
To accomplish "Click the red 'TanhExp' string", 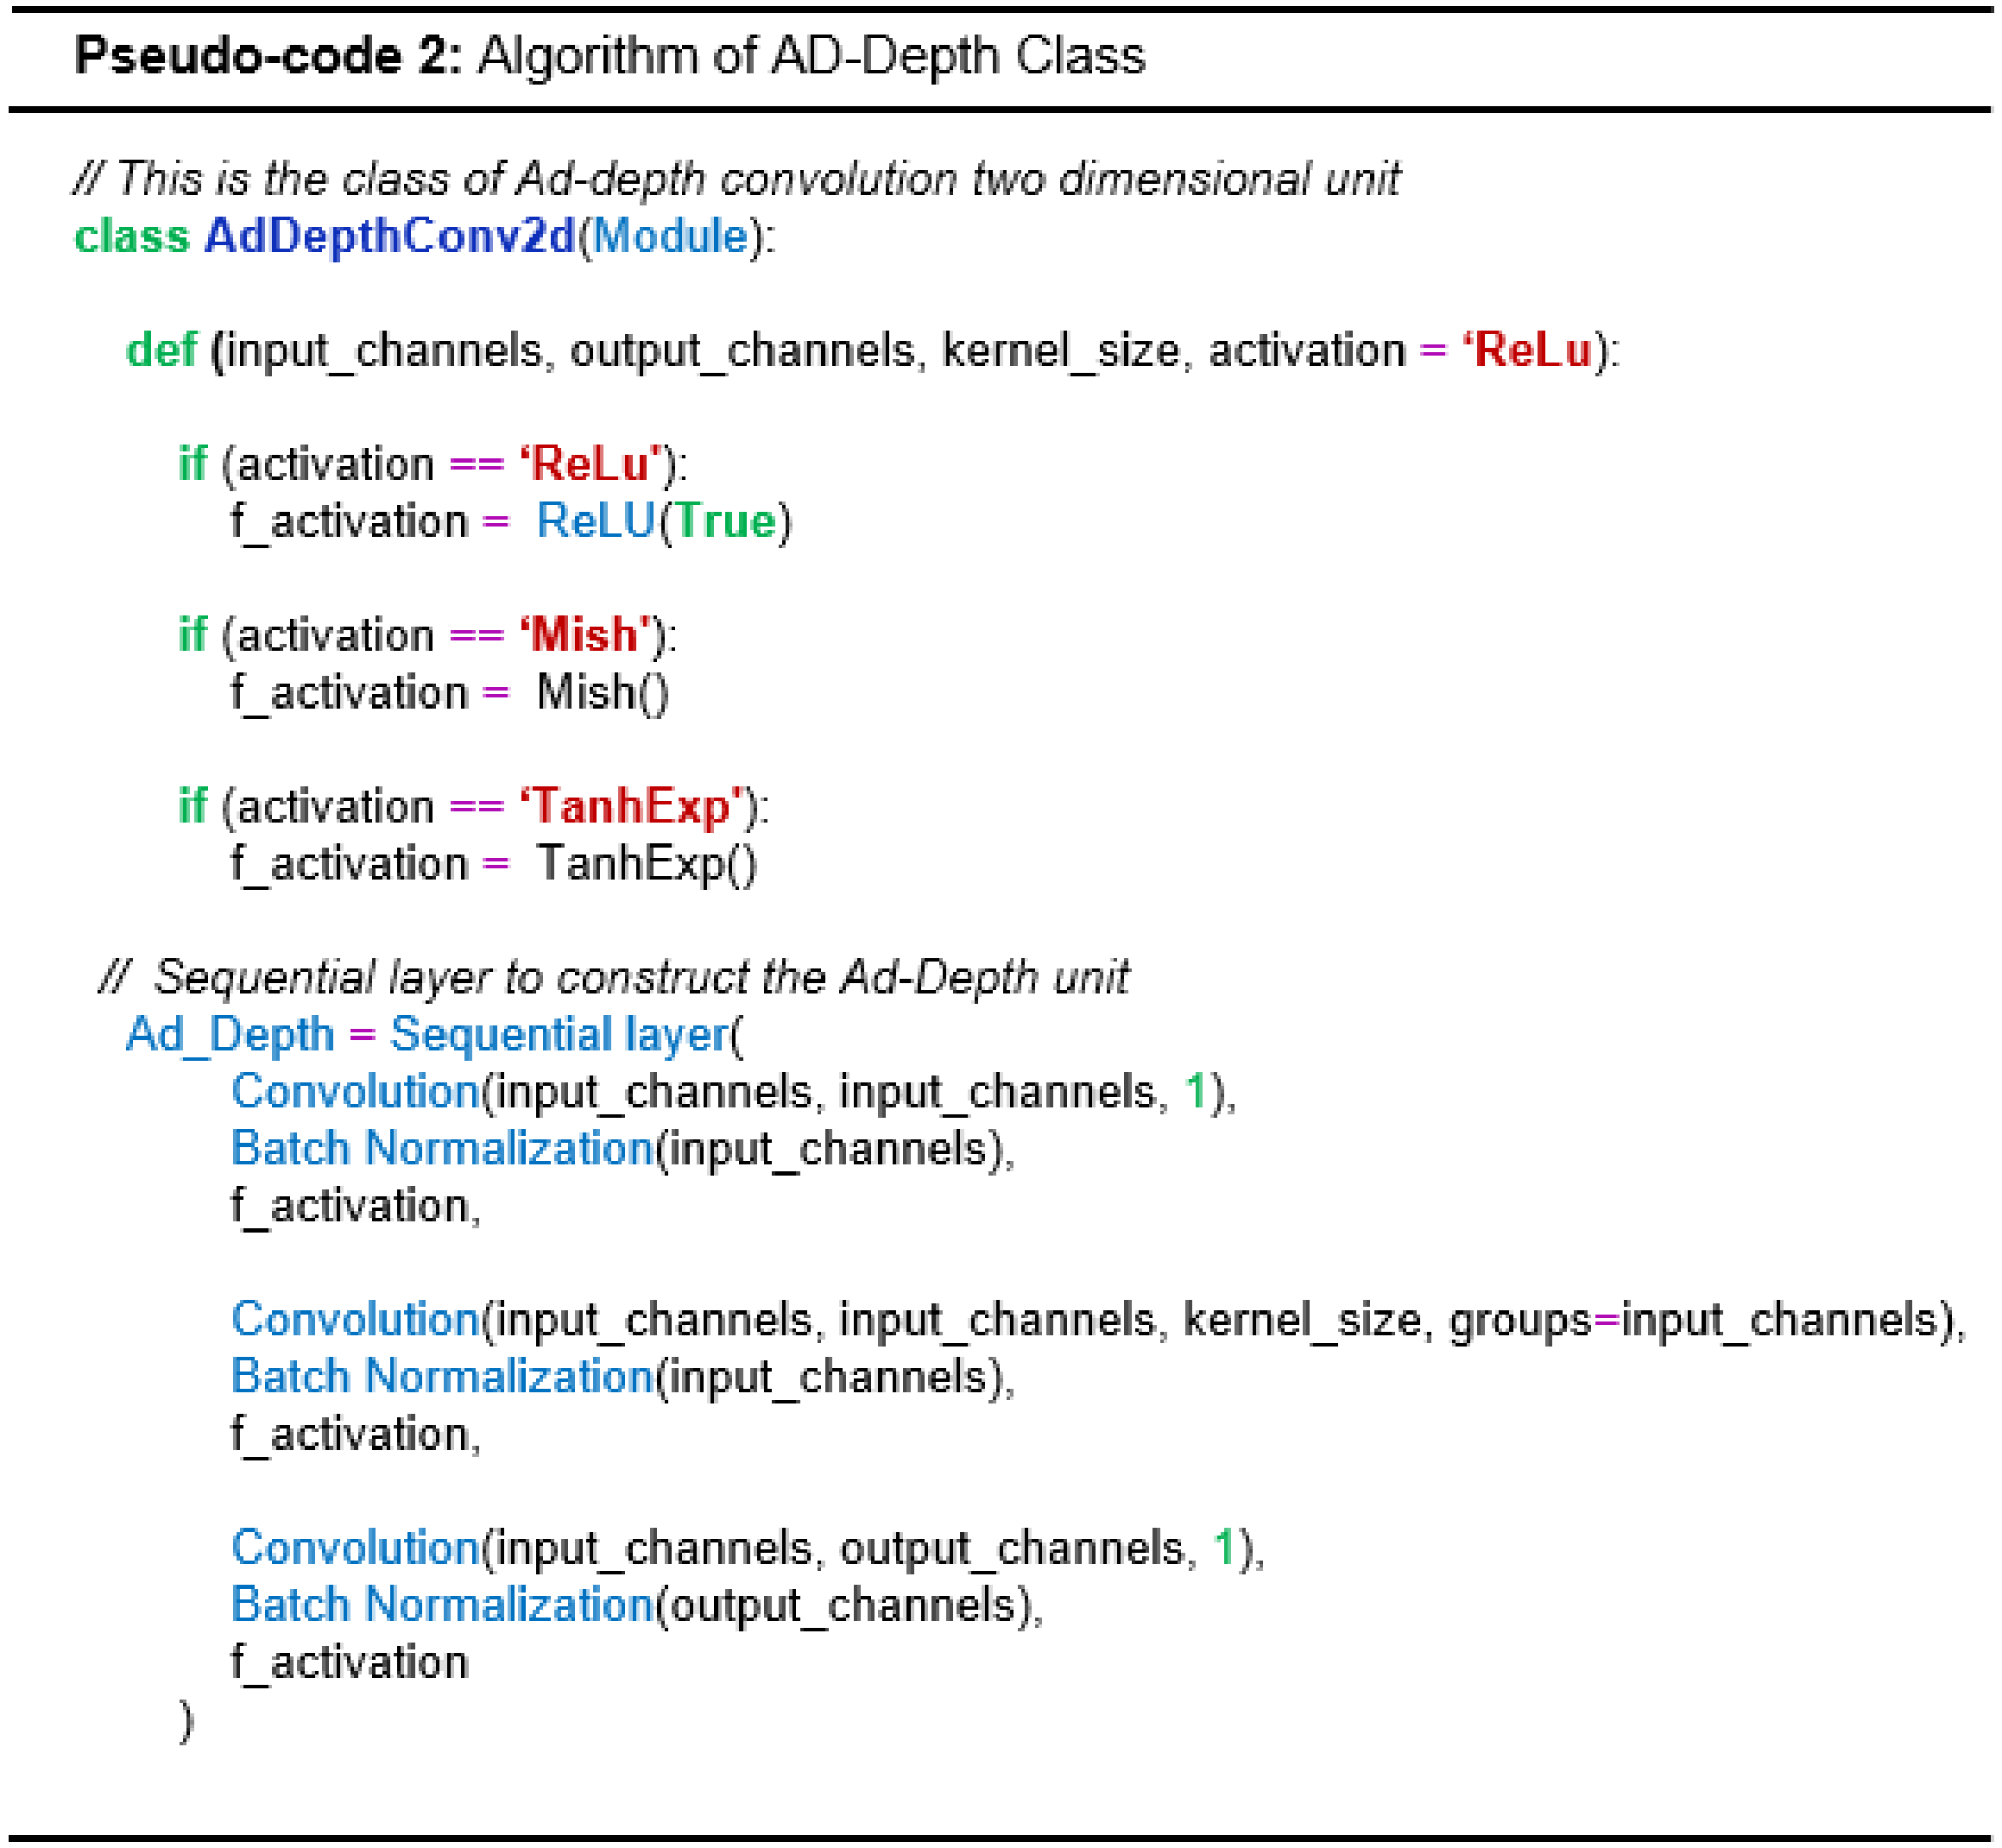I will pos(632,807).
